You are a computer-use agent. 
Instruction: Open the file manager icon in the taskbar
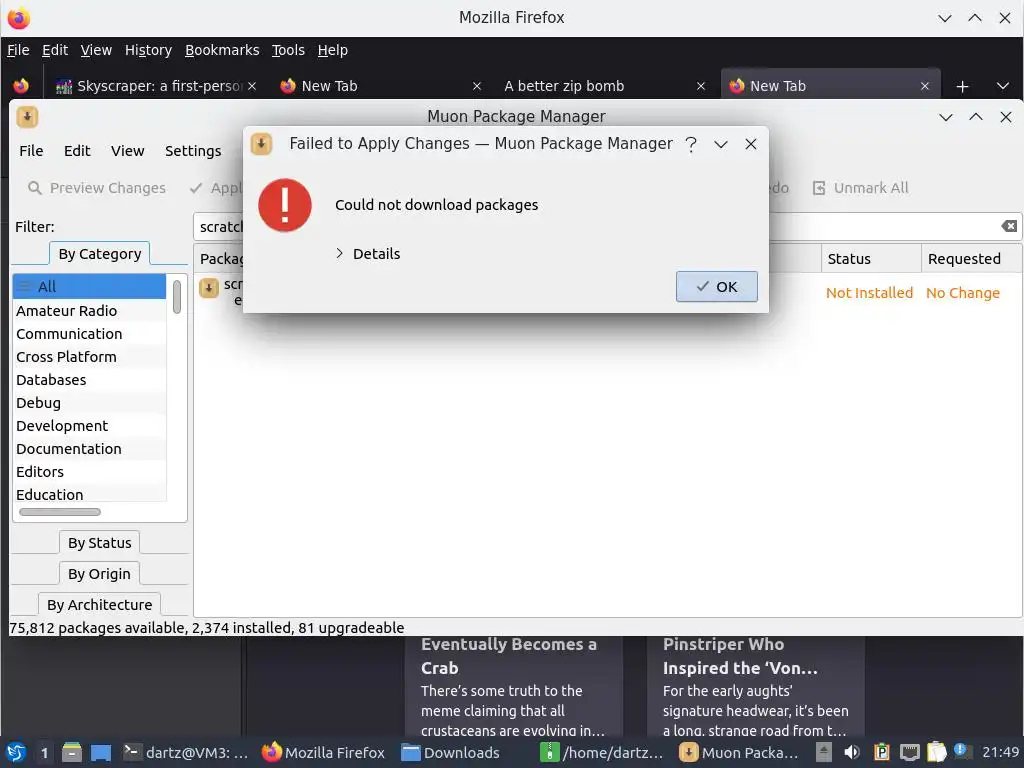point(72,752)
